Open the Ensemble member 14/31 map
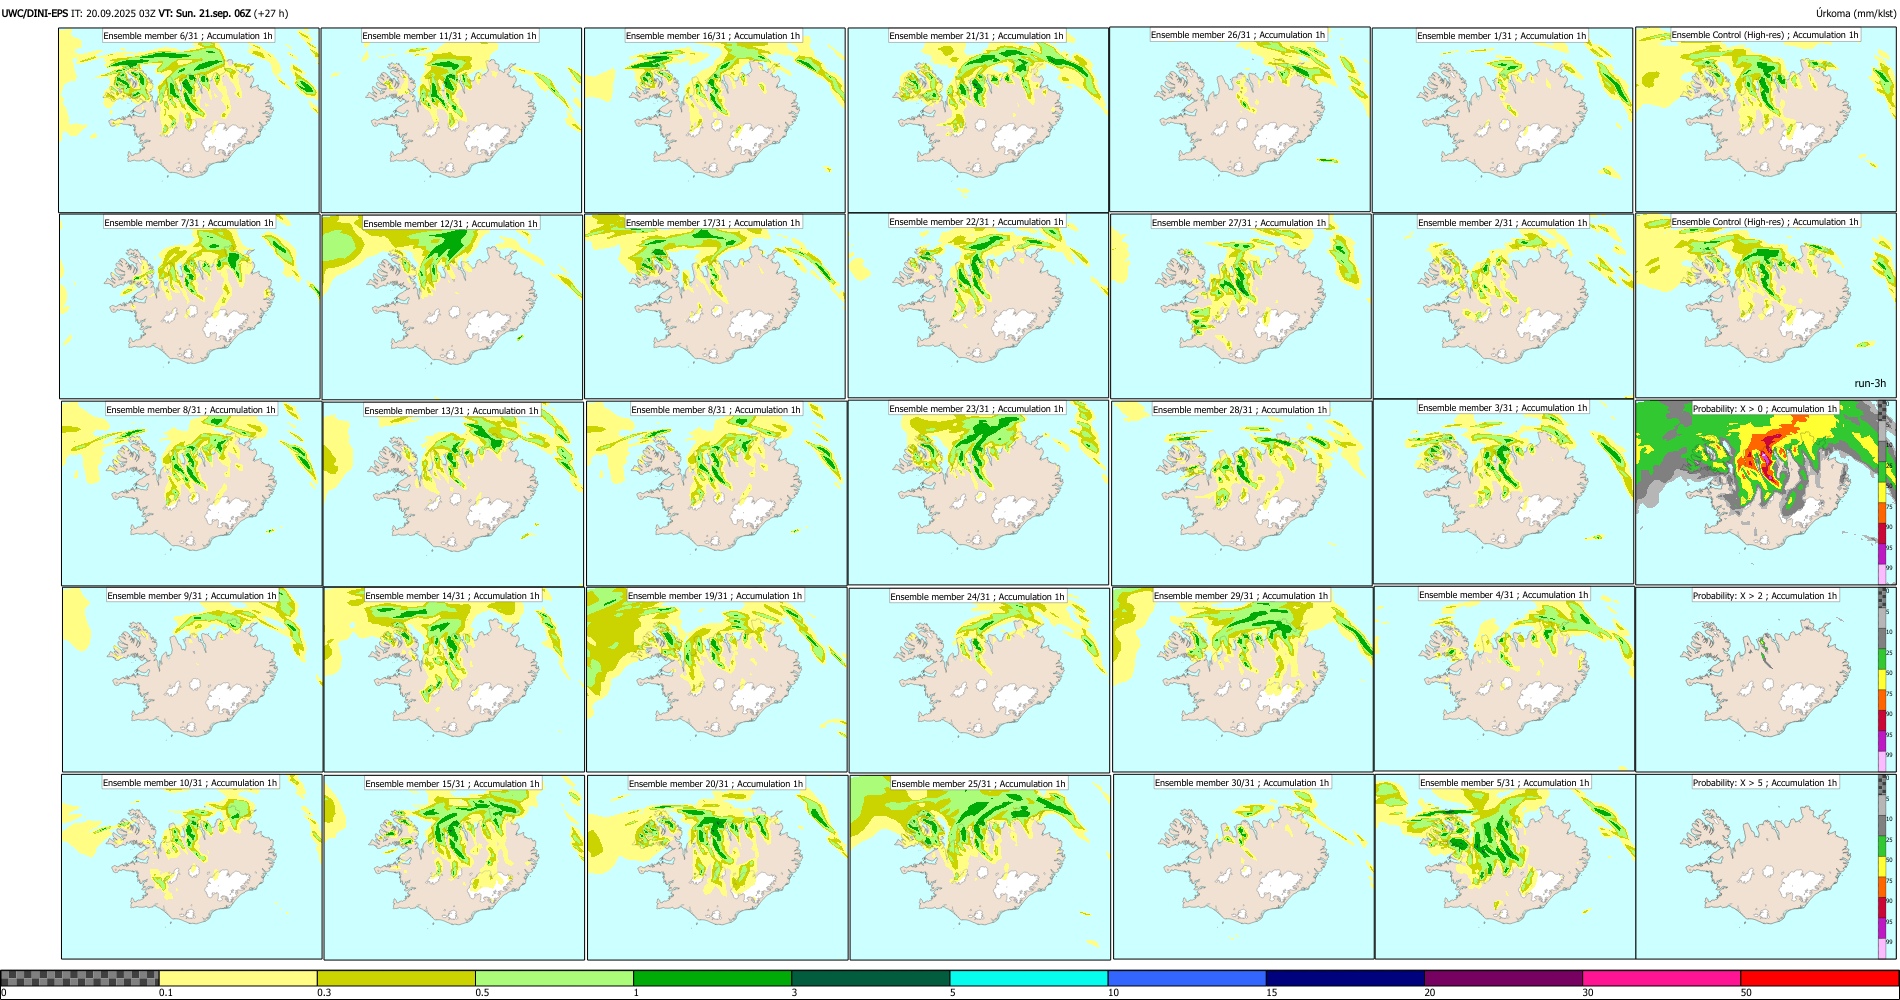This screenshot has height=1000, width=1900. (454, 679)
